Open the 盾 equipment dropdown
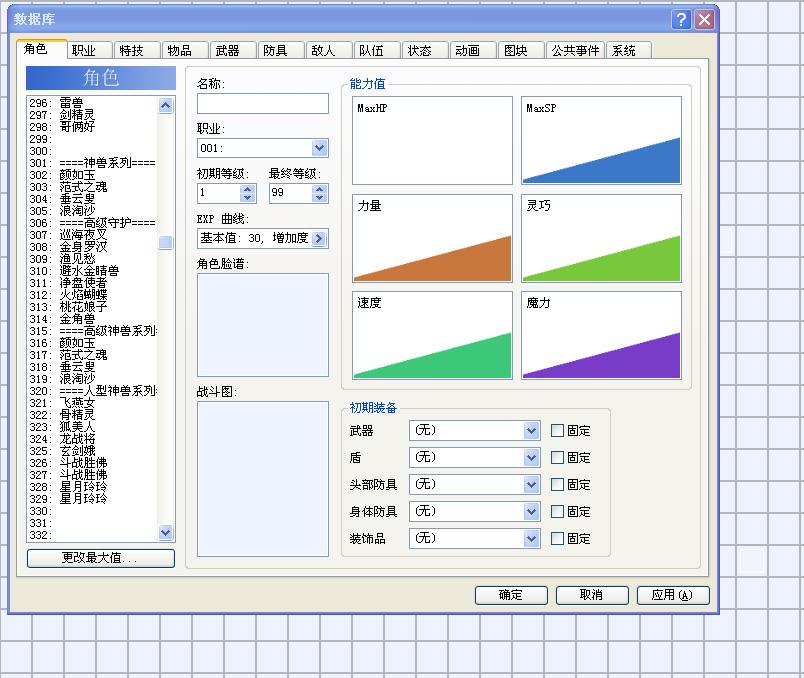 pyautogui.click(x=531, y=457)
